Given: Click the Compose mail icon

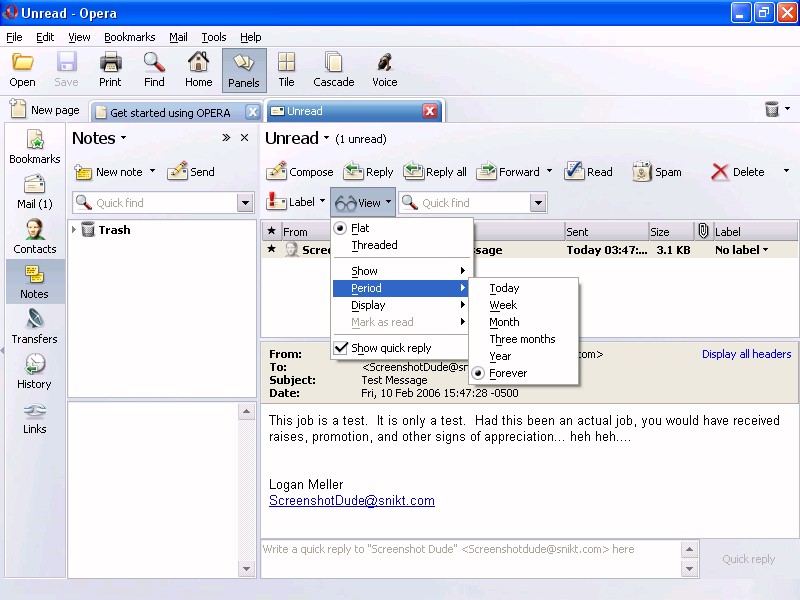Looking at the screenshot, I should (x=277, y=172).
